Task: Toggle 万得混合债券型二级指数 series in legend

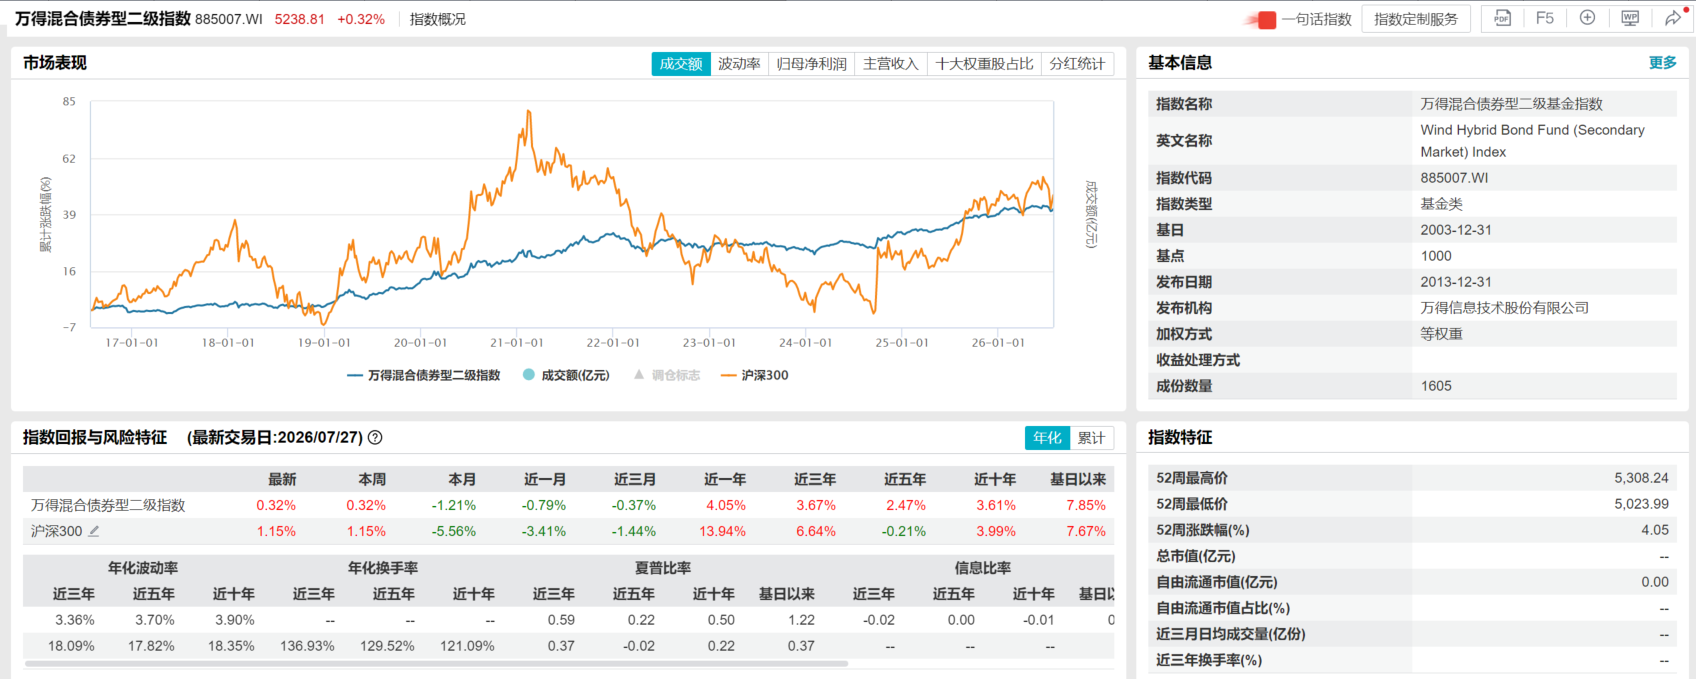Action: point(423,375)
